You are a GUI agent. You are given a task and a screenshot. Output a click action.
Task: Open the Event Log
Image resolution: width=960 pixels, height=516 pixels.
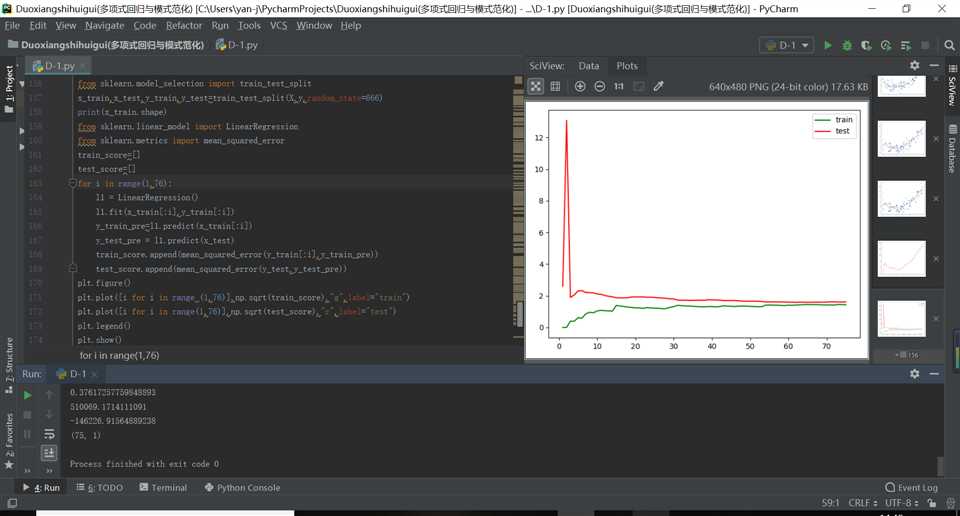click(x=912, y=488)
